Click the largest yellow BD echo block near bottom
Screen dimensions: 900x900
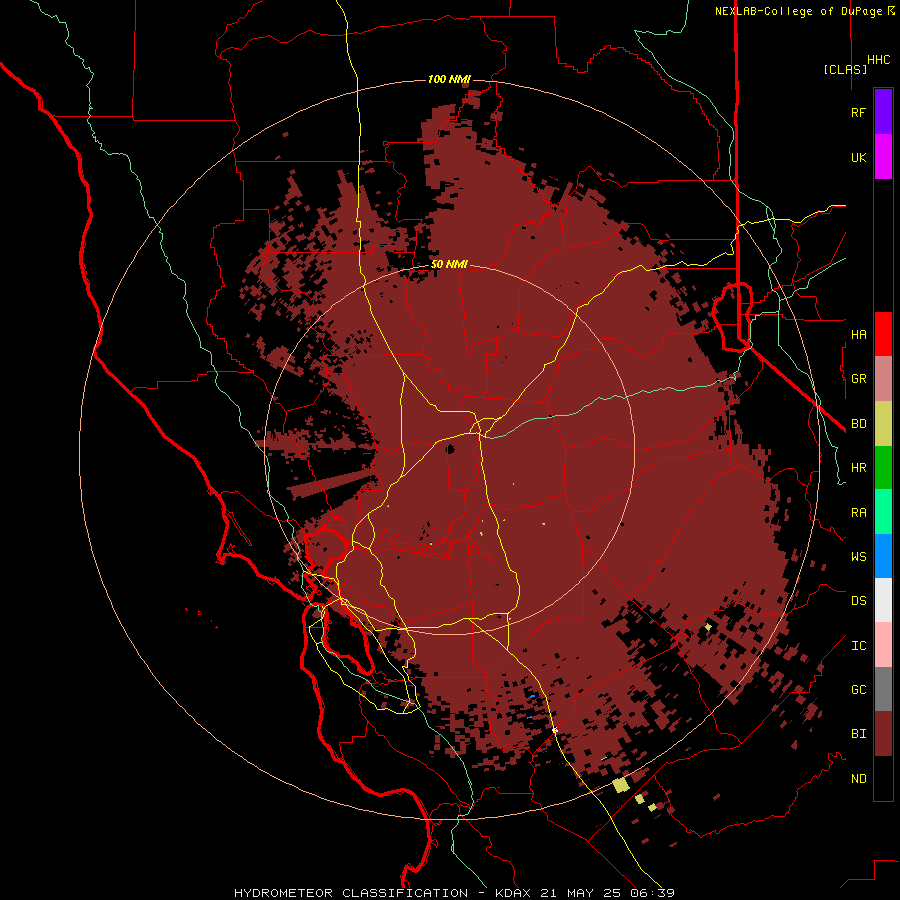click(620, 785)
